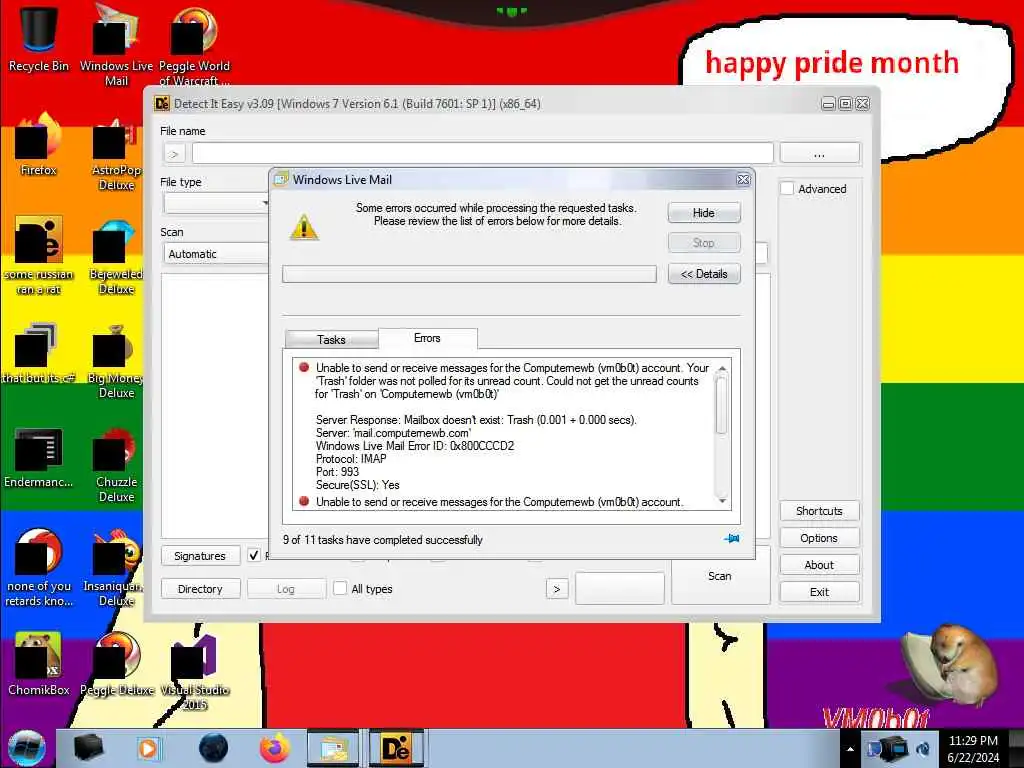Click the 'Protocol: IMAP' line

point(351,458)
